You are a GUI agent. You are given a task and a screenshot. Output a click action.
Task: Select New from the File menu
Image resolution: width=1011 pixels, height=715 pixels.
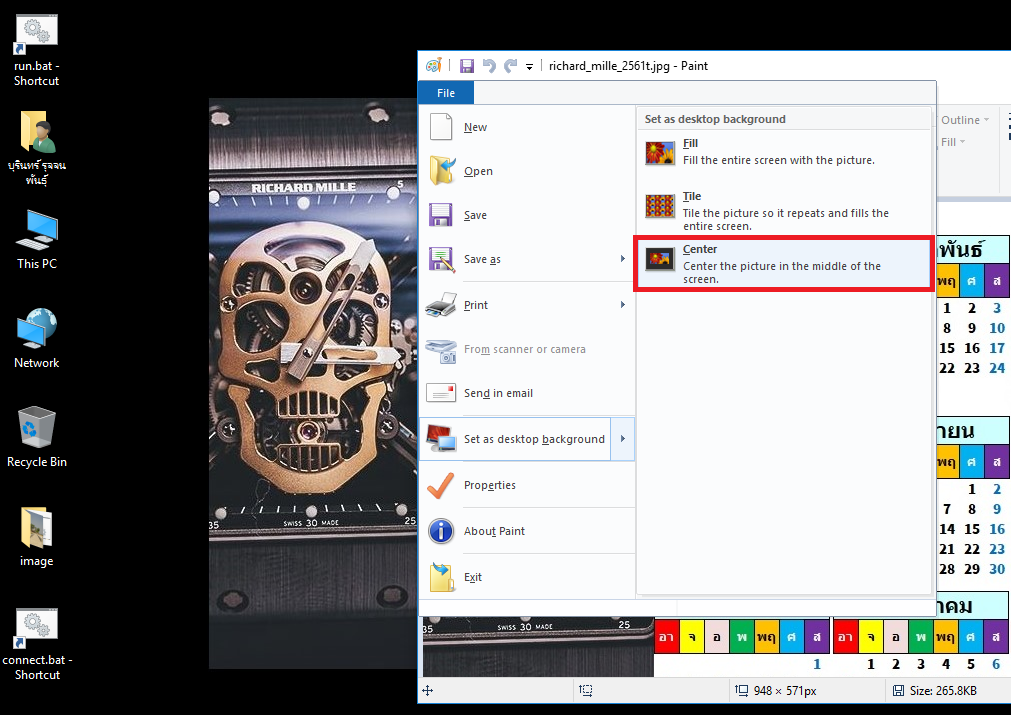[475, 127]
